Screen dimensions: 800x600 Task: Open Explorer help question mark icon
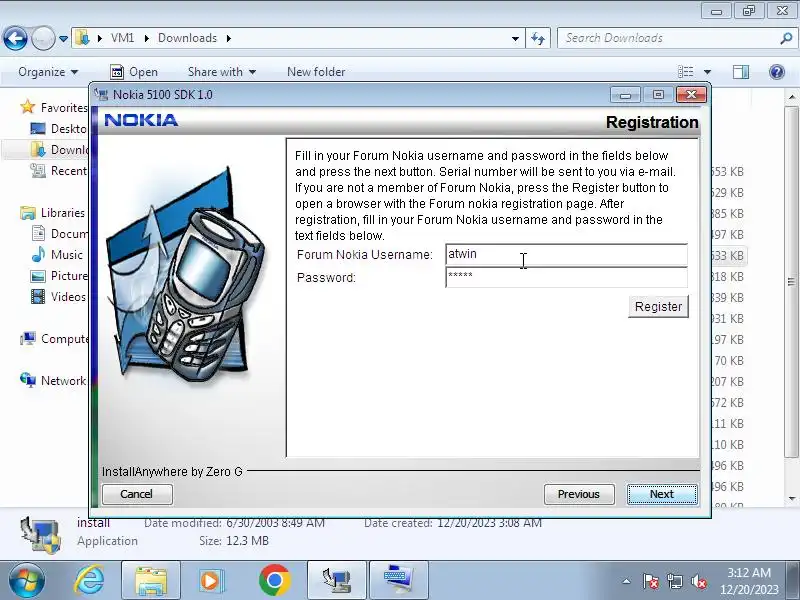(777, 72)
